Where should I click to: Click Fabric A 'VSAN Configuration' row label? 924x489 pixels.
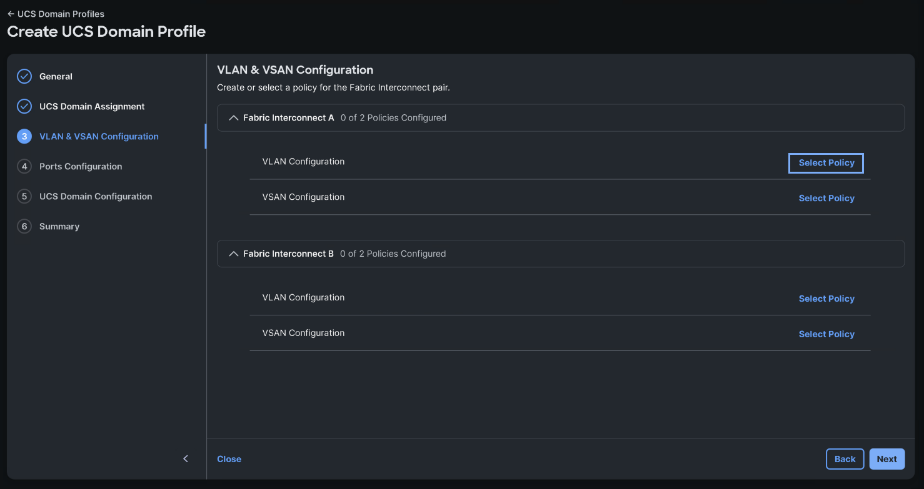pyautogui.click(x=303, y=197)
